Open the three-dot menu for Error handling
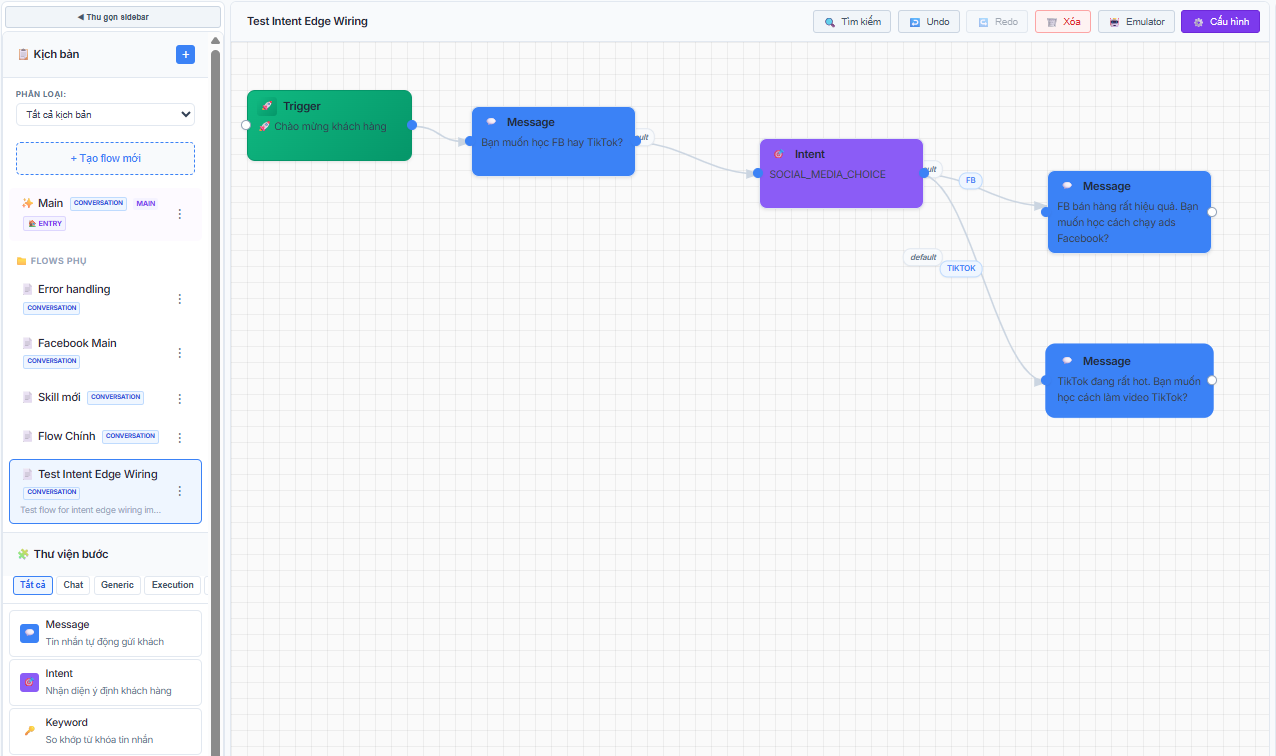The width and height of the screenshot is (1276, 756). (180, 299)
